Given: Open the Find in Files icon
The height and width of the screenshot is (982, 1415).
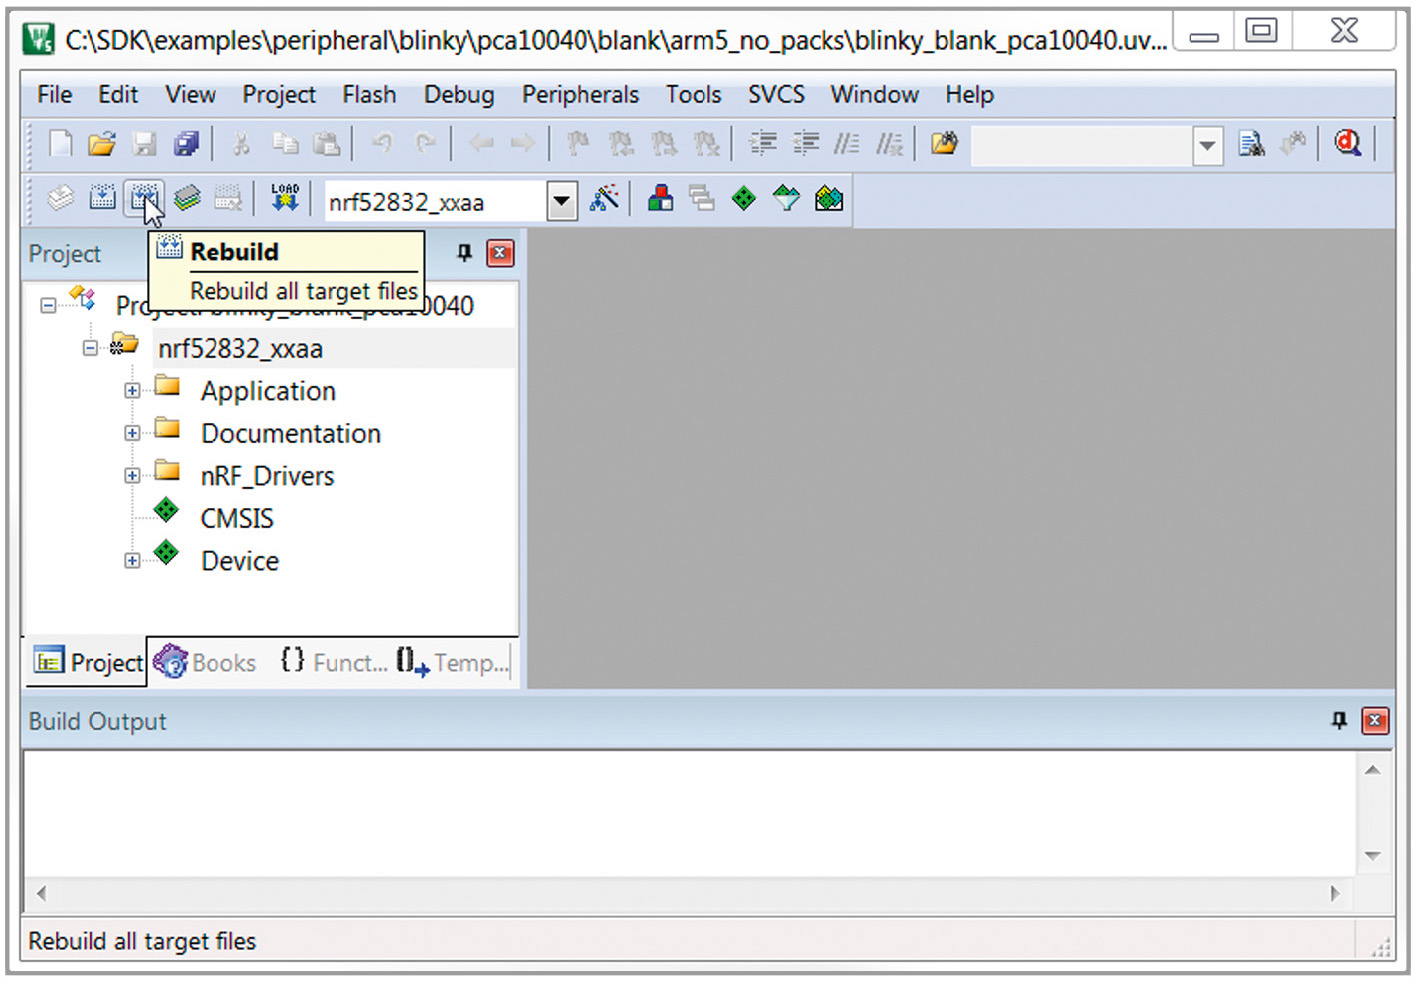Looking at the screenshot, I should point(1251,144).
